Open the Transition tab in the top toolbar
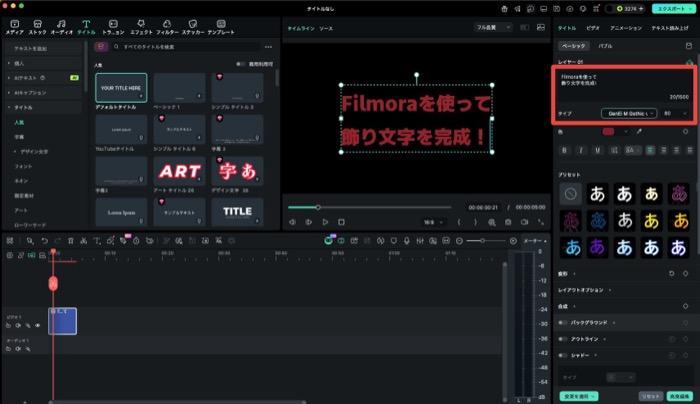 [x=113, y=27]
